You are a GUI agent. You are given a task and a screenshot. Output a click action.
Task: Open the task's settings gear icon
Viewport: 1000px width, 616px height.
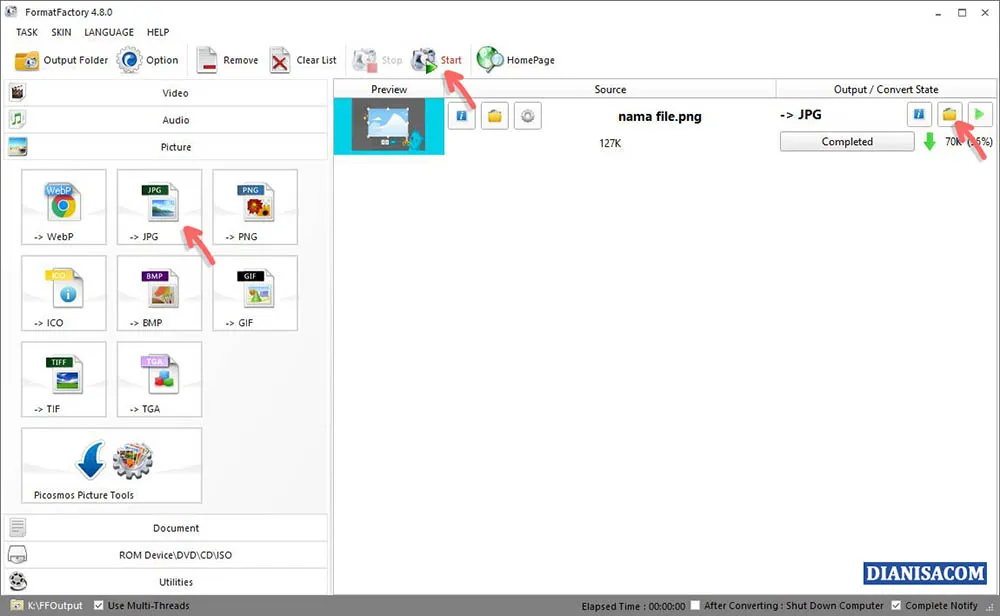[527, 115]
